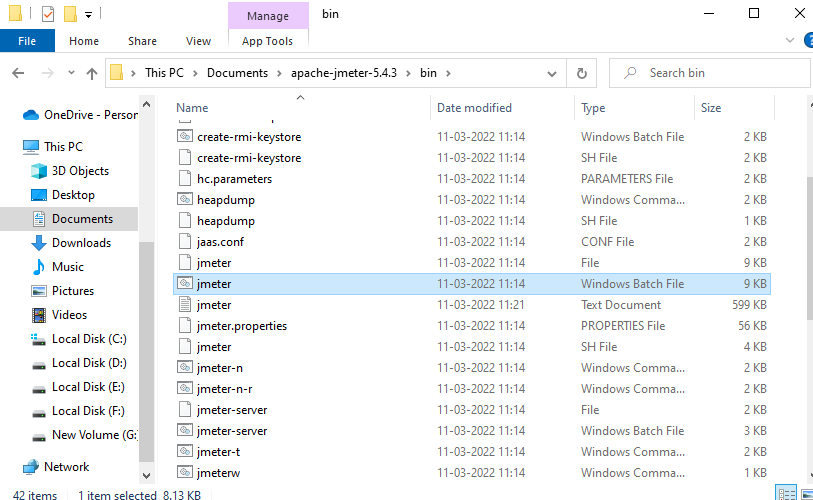Image resolution: width=813 pixels, height=500 pixels.
Task: Go up one folder level
Action: 92,74
